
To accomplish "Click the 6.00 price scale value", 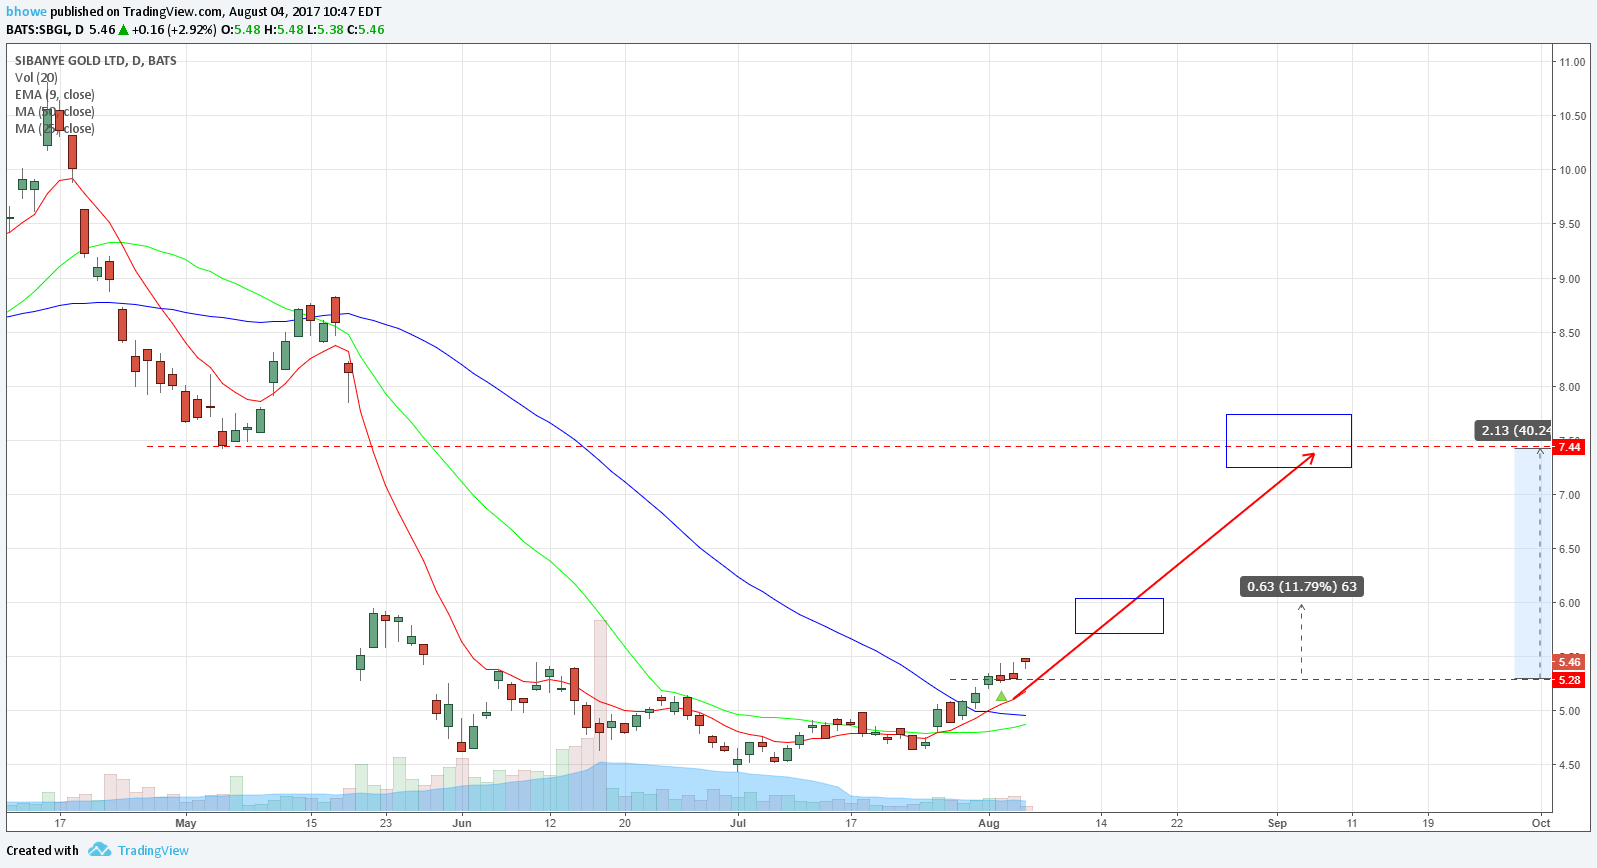I will pos(1570,603).
